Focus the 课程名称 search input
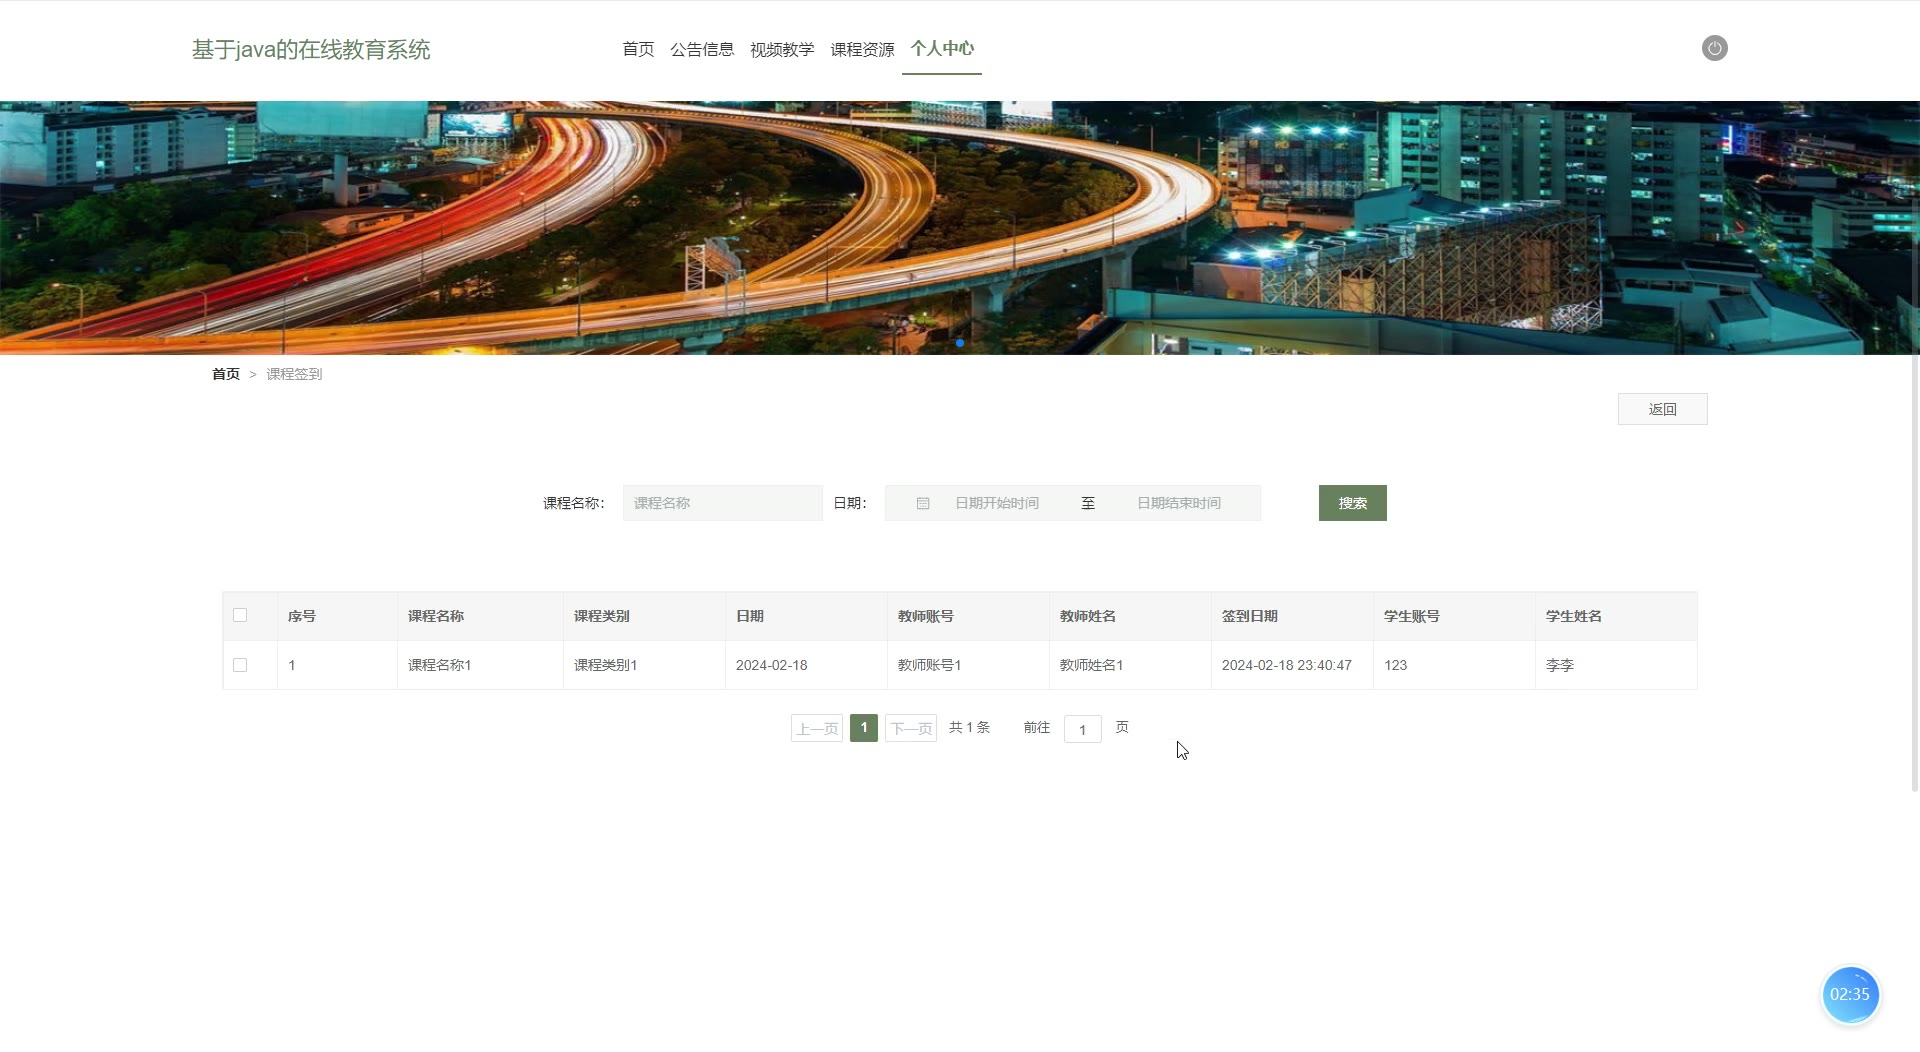The image size is (1920, 1052). click(722, 503)
